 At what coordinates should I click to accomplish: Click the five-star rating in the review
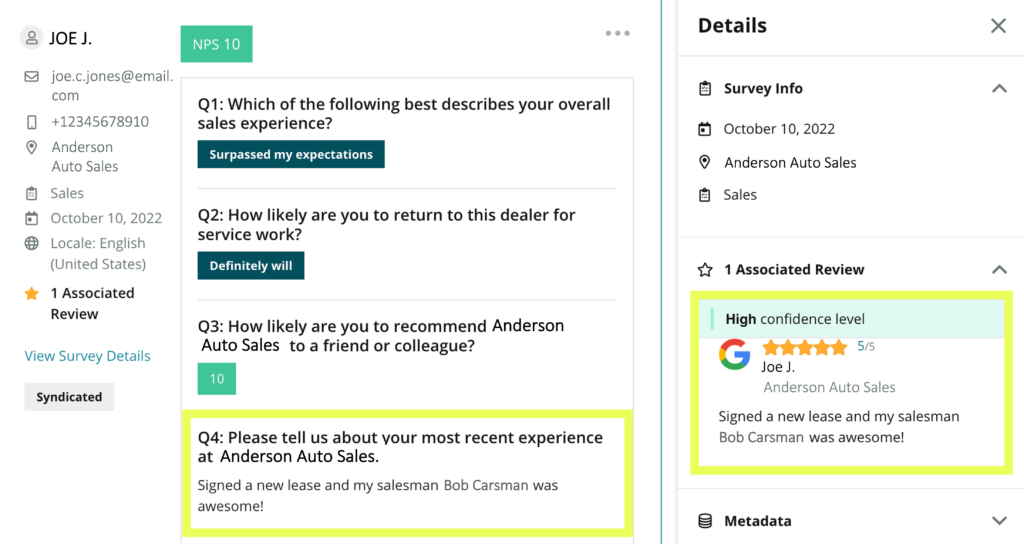tap(804, 348)
